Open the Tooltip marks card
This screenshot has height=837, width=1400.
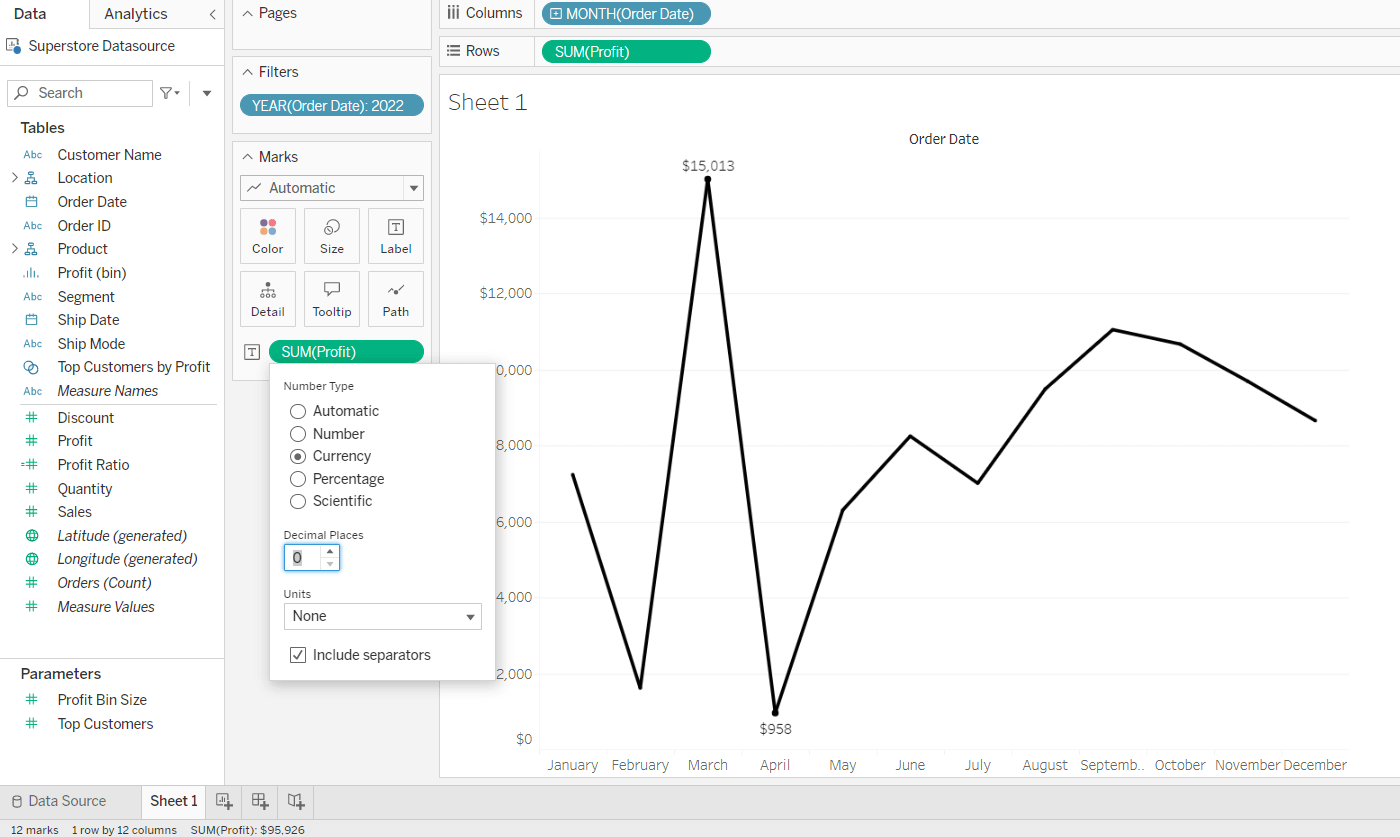click(332, 299)
